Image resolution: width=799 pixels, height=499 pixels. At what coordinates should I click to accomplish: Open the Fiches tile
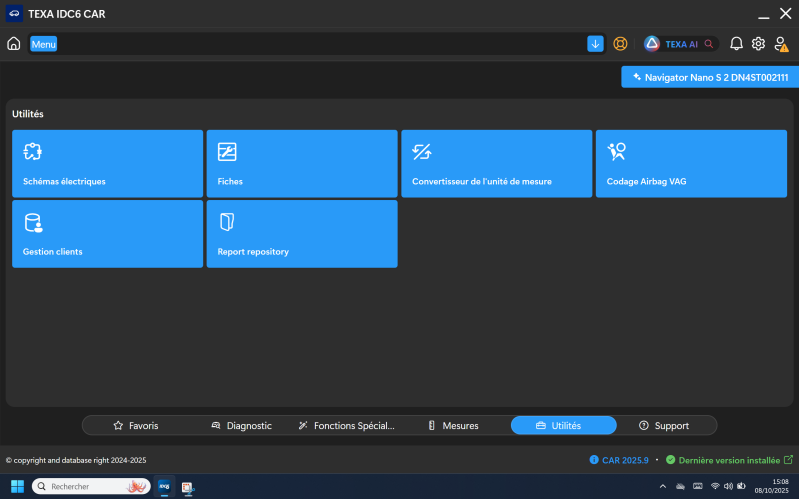301,164
